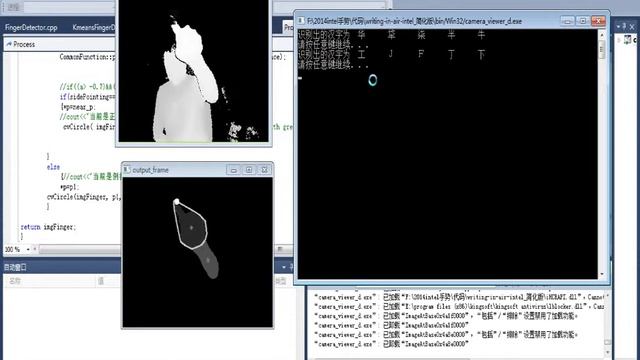Click the console vertical scroll thumb

pos(602,49)
